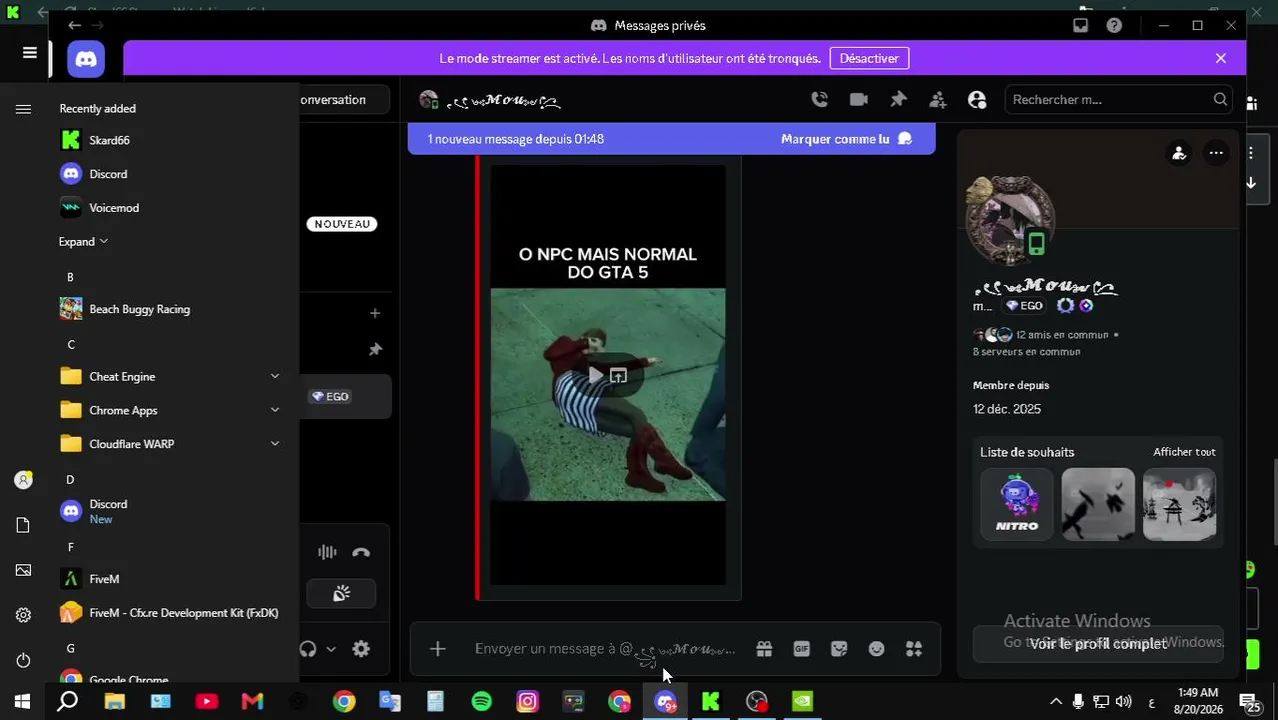Open the sticker picker
The width and height of the screenshot is (1278, 720).
(839, 649)
